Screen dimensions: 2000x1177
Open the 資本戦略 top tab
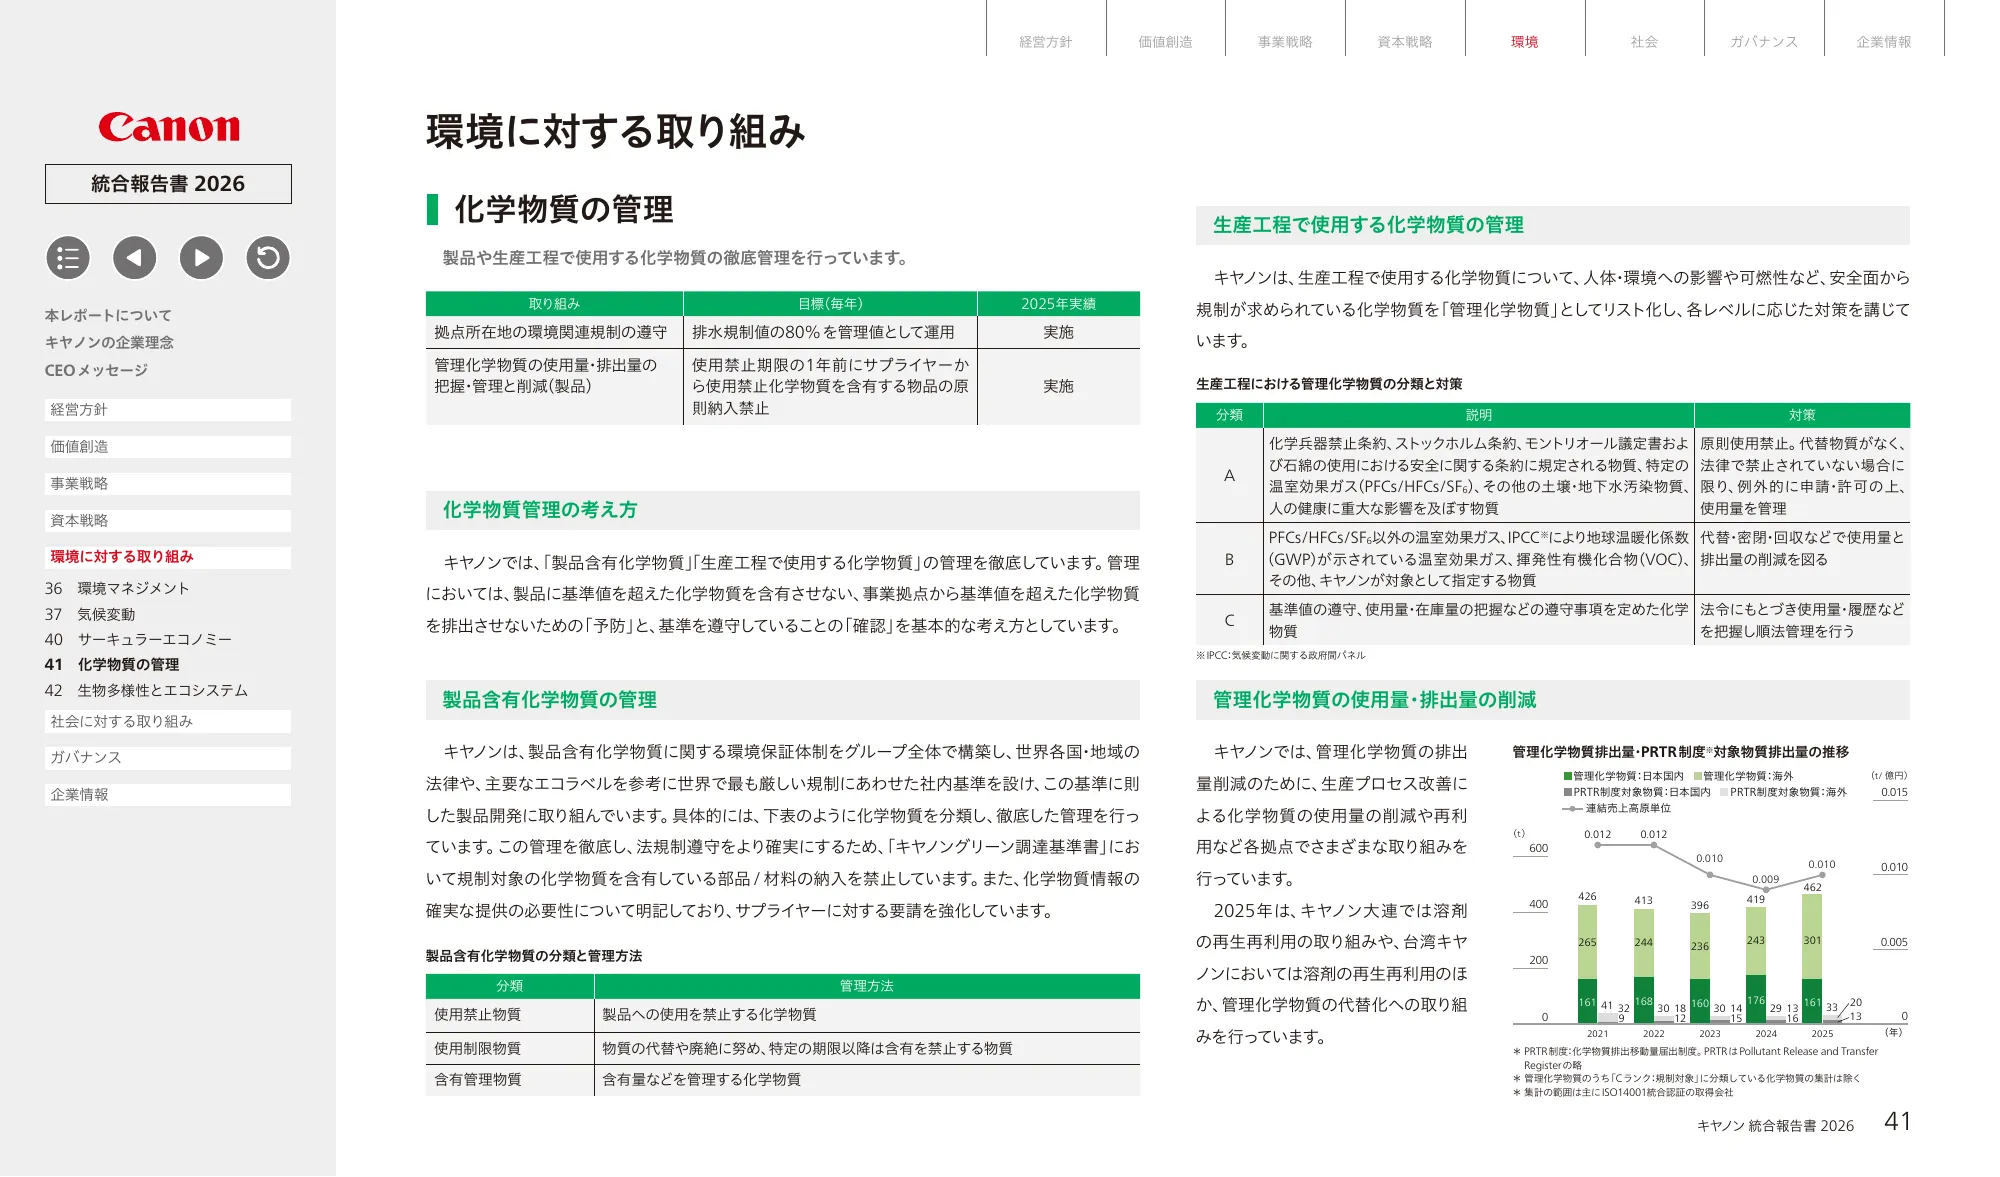(1405, 42)
